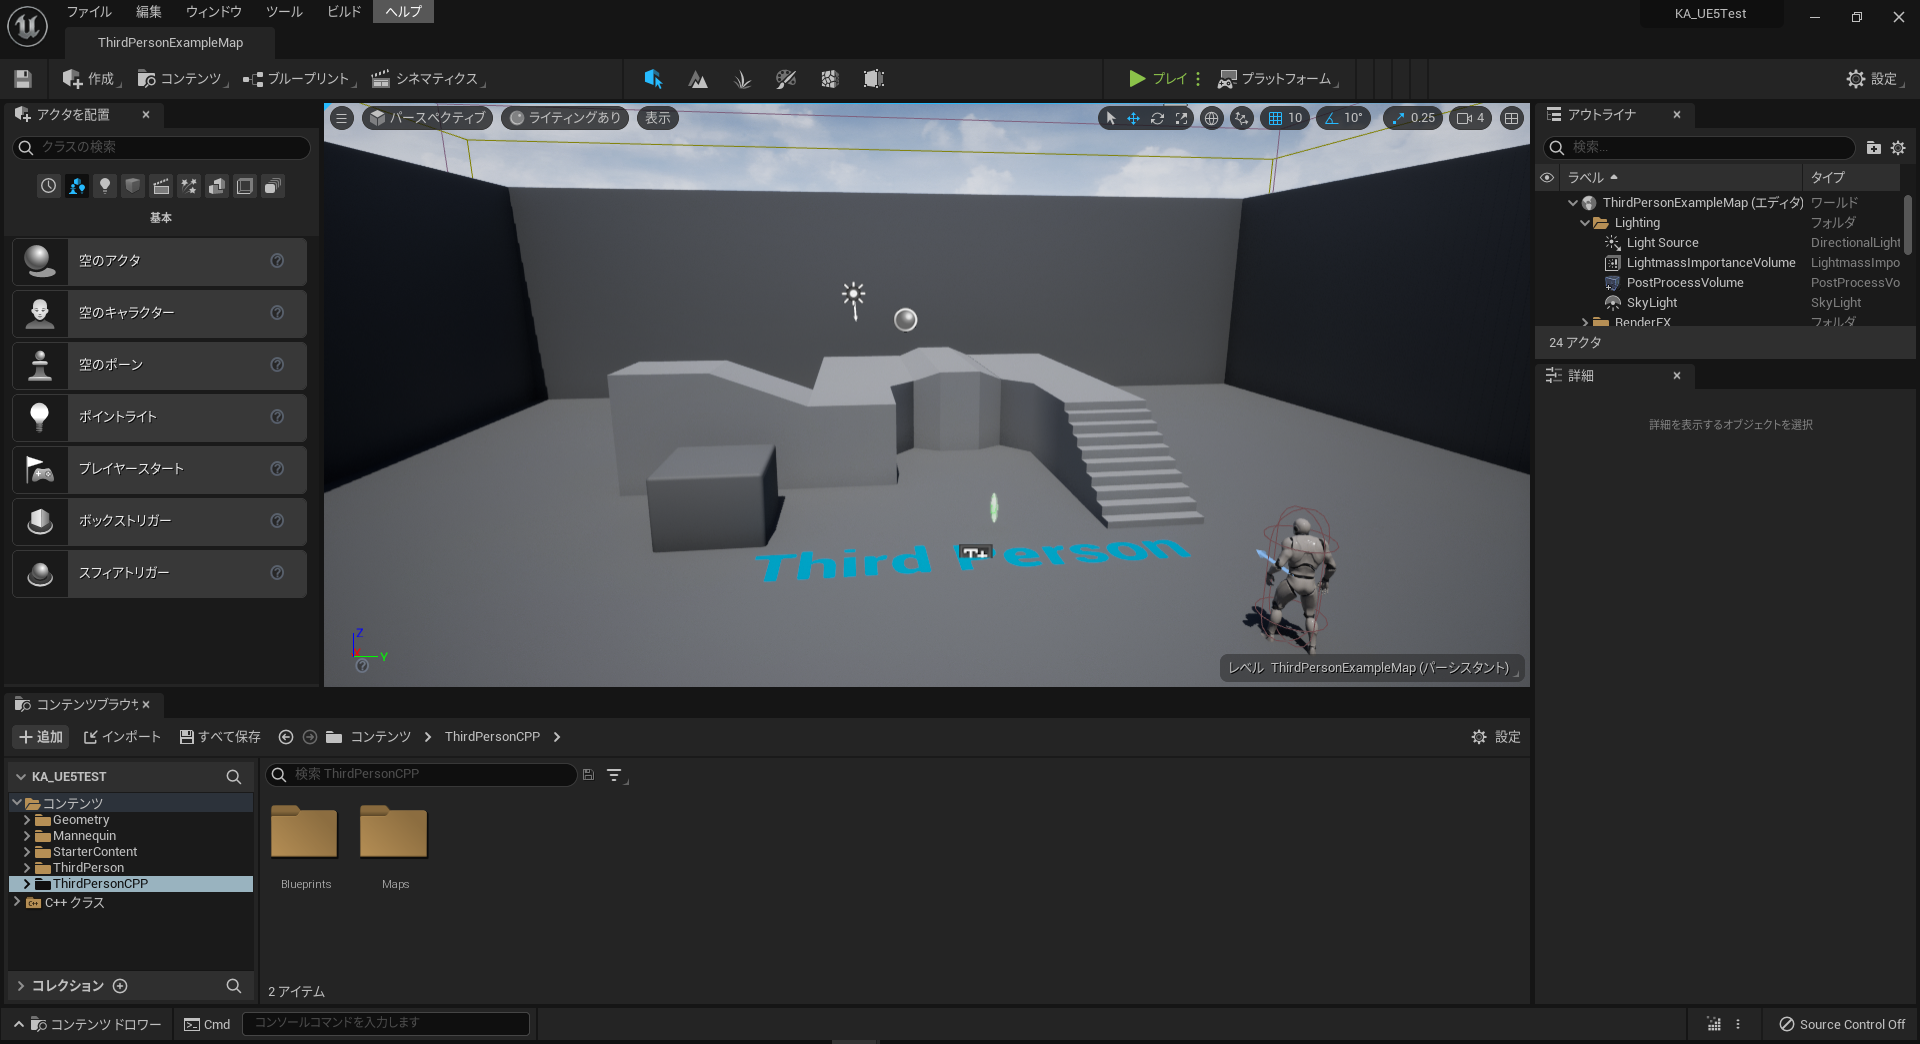Viewport: 1920px width, 1044px height.
Task: Open the Build menu
Action: (x=344, y=12)
